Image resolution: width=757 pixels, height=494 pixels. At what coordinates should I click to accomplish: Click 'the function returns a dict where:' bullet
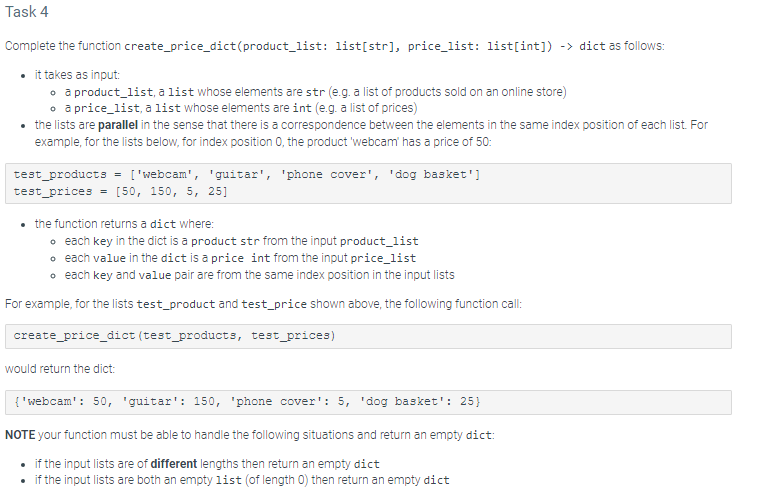124,224
